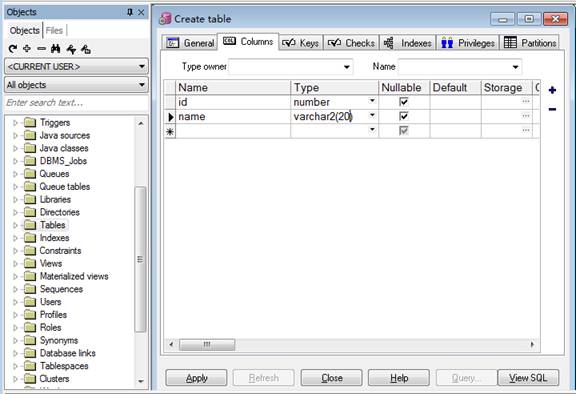This screenshot has height=394, width=576.
Task: Select DBMS_Jobs in the object tree
Action: pos(63,161)
